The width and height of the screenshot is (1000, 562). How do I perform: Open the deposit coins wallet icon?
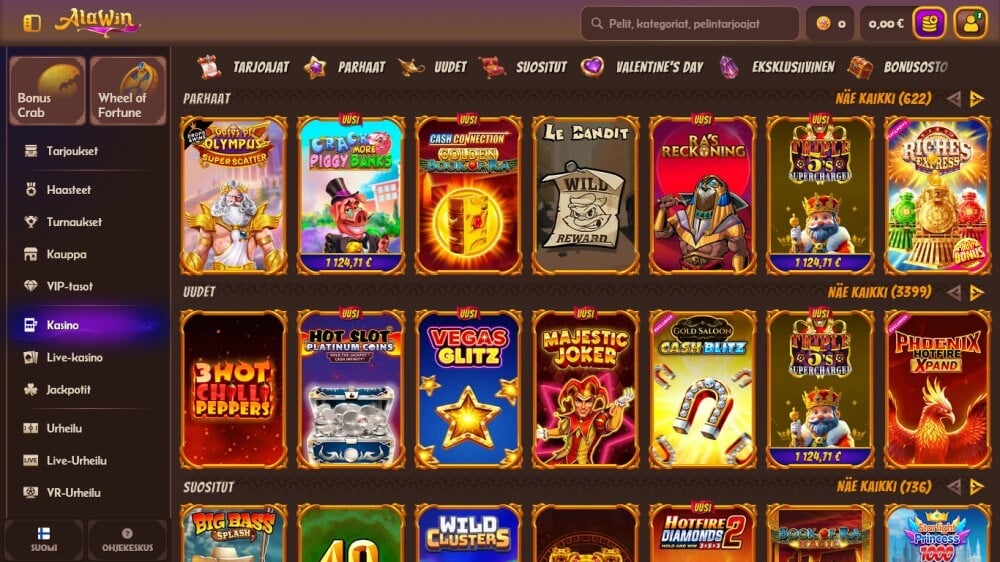coord(929,24)
